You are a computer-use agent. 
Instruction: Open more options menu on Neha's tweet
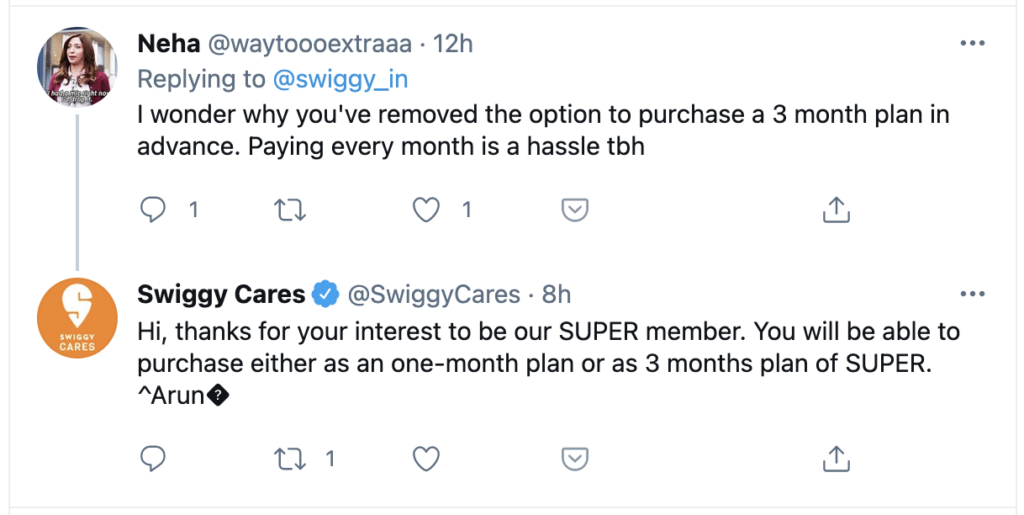pos(972,44)
